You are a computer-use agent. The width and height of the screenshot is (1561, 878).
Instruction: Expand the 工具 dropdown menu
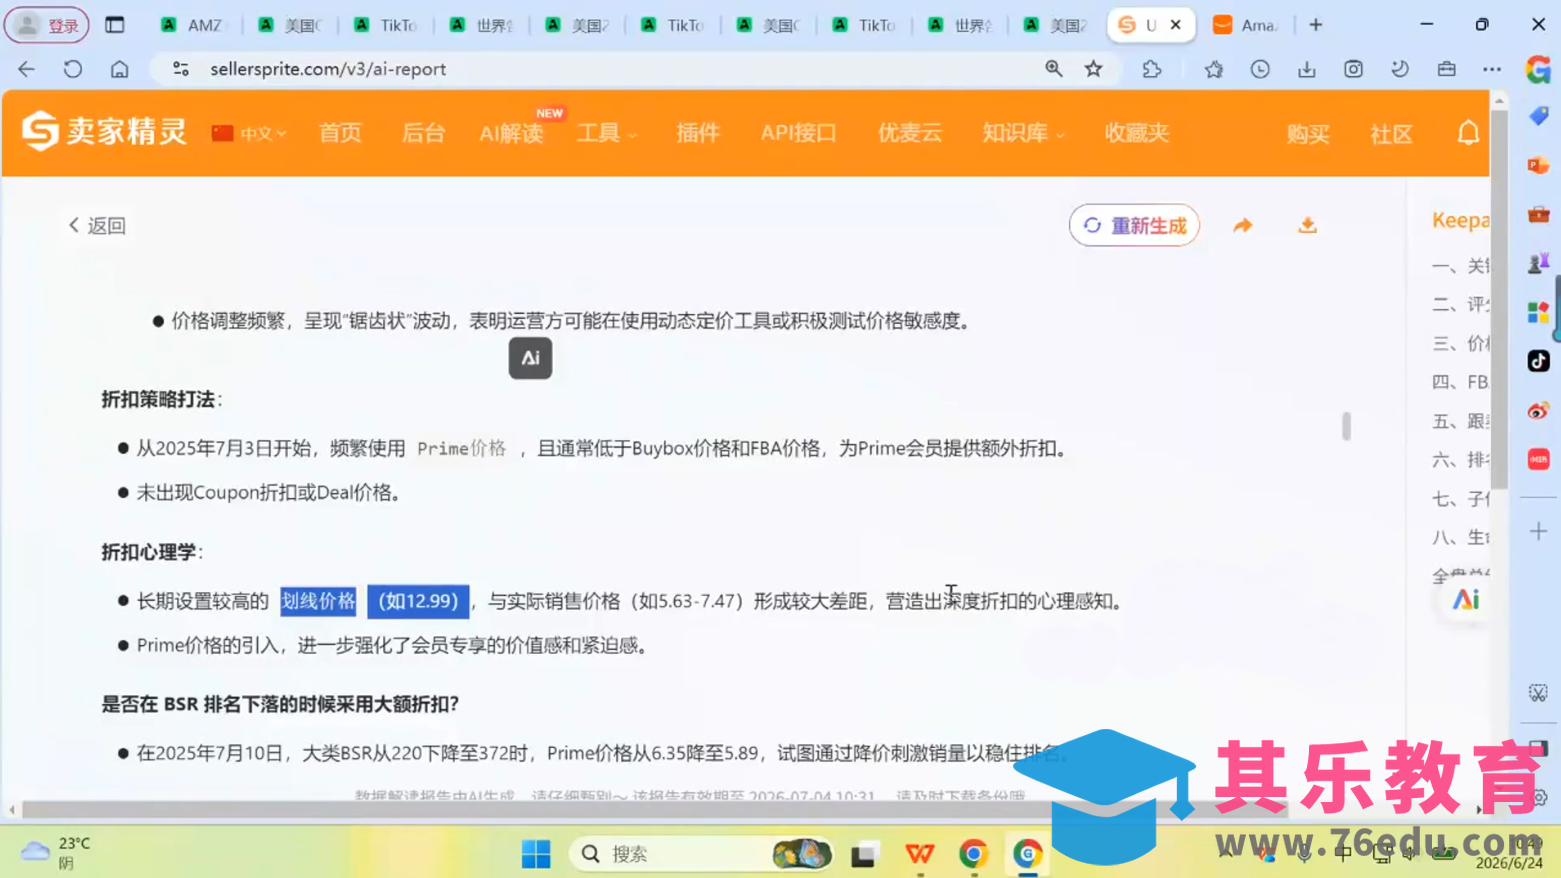click(606, 133)
